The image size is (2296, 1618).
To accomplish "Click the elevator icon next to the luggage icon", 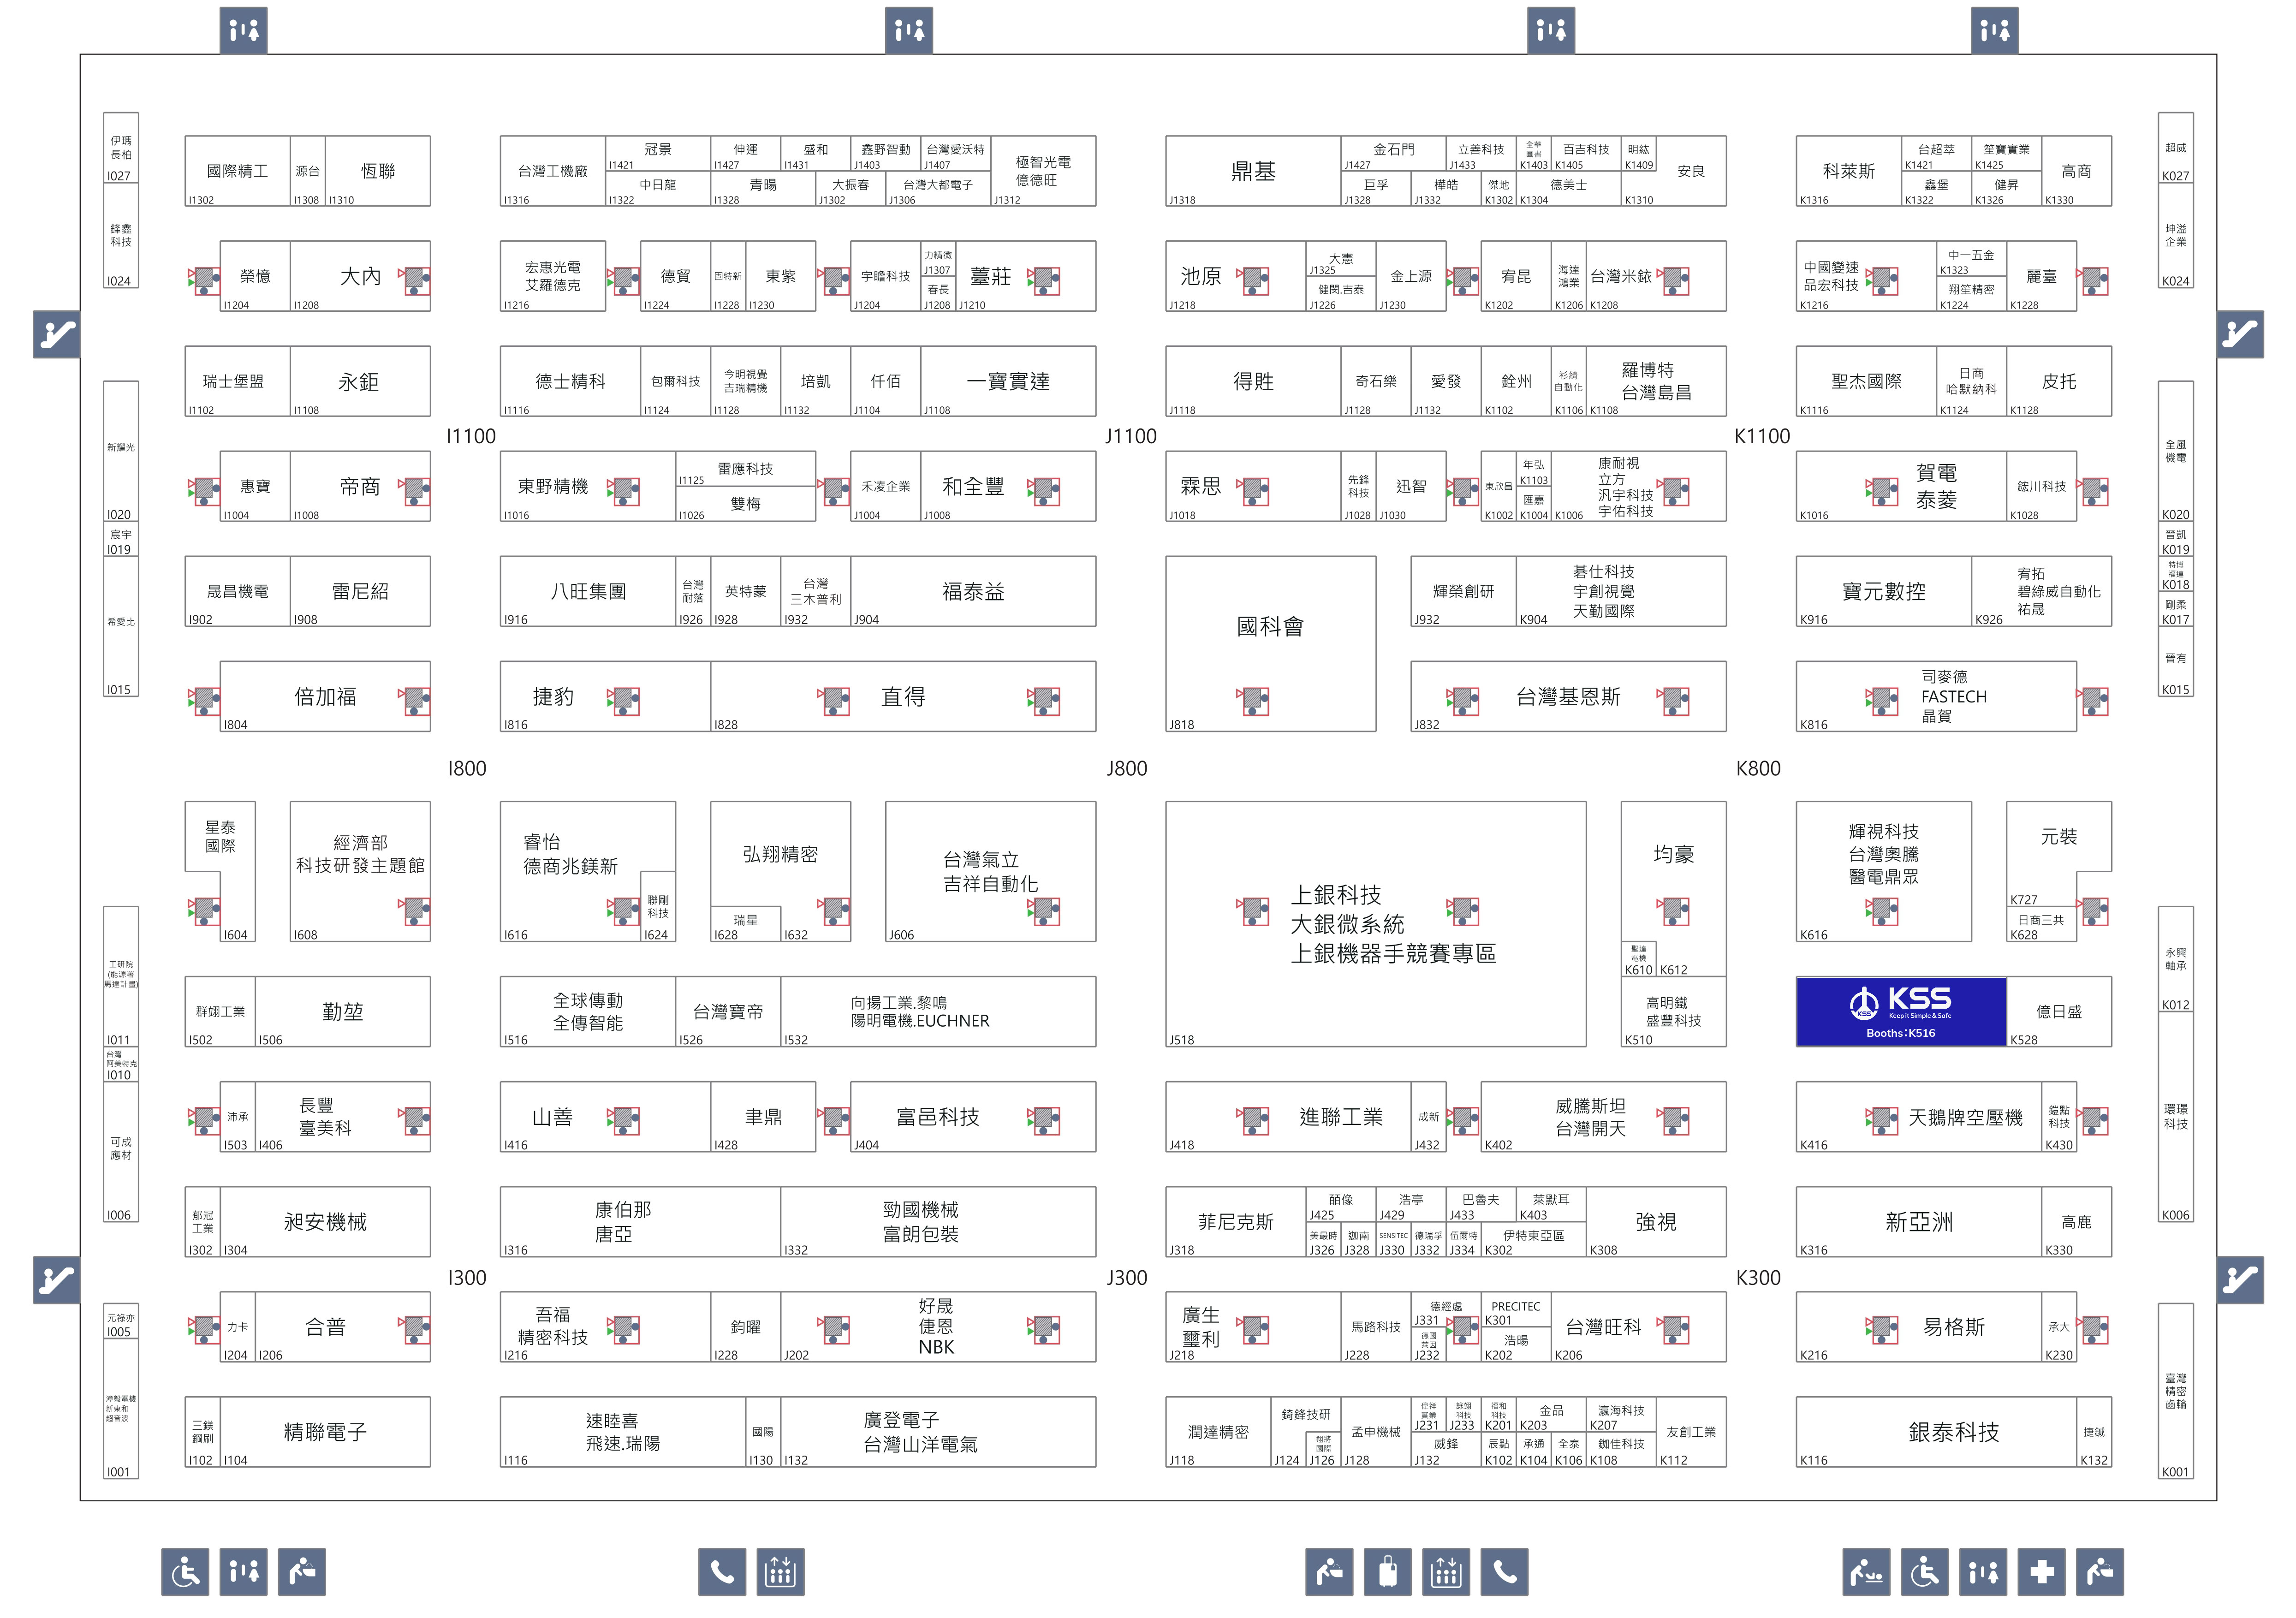I will pos(1446,1572).
